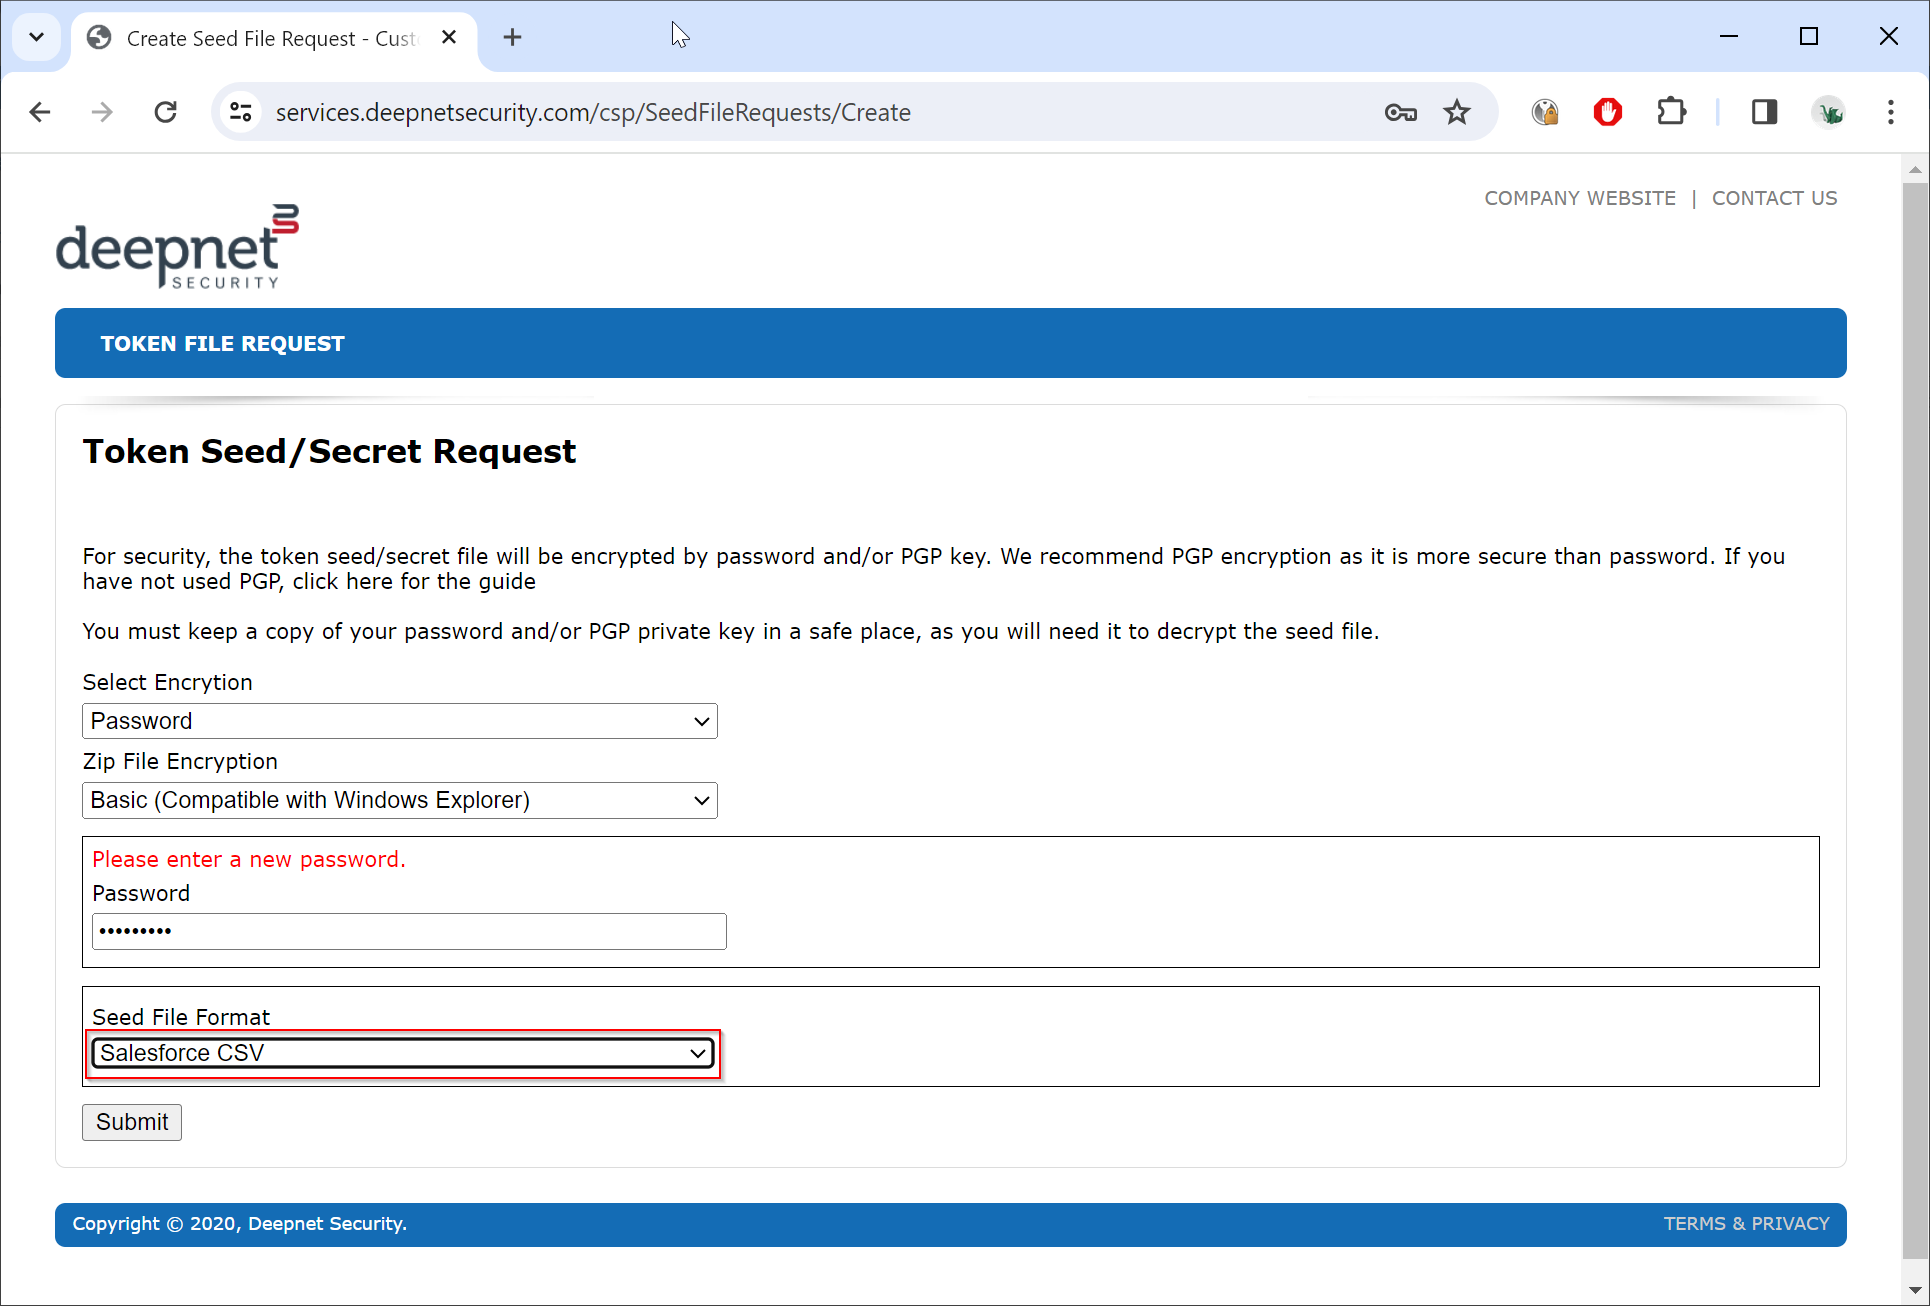Open the site information icon in address bar

(x=241, y=112)
